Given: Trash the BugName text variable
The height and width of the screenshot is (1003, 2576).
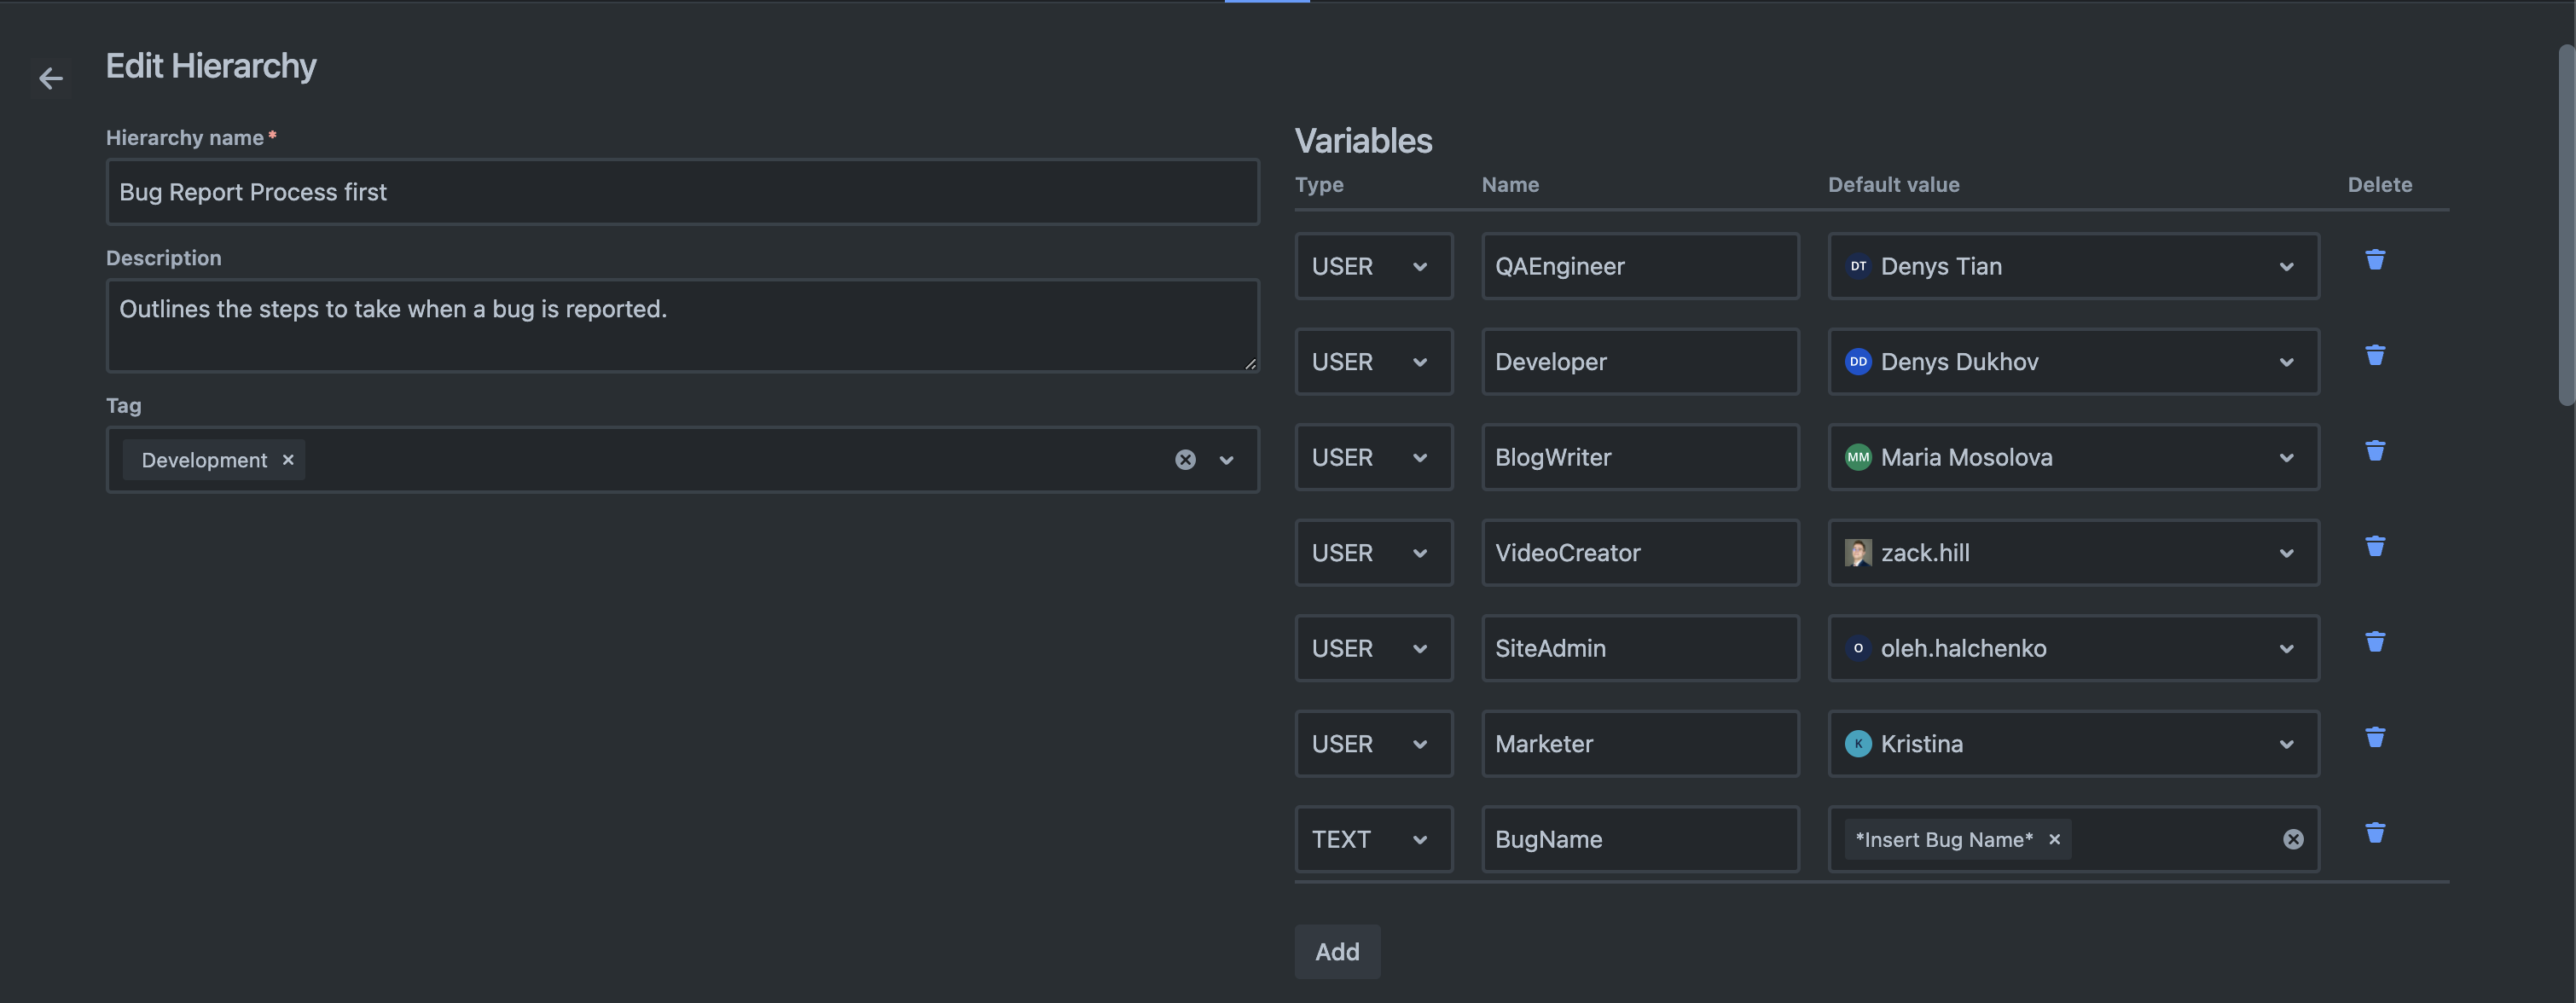Looking at the screenshot, I should (2375, 833).
